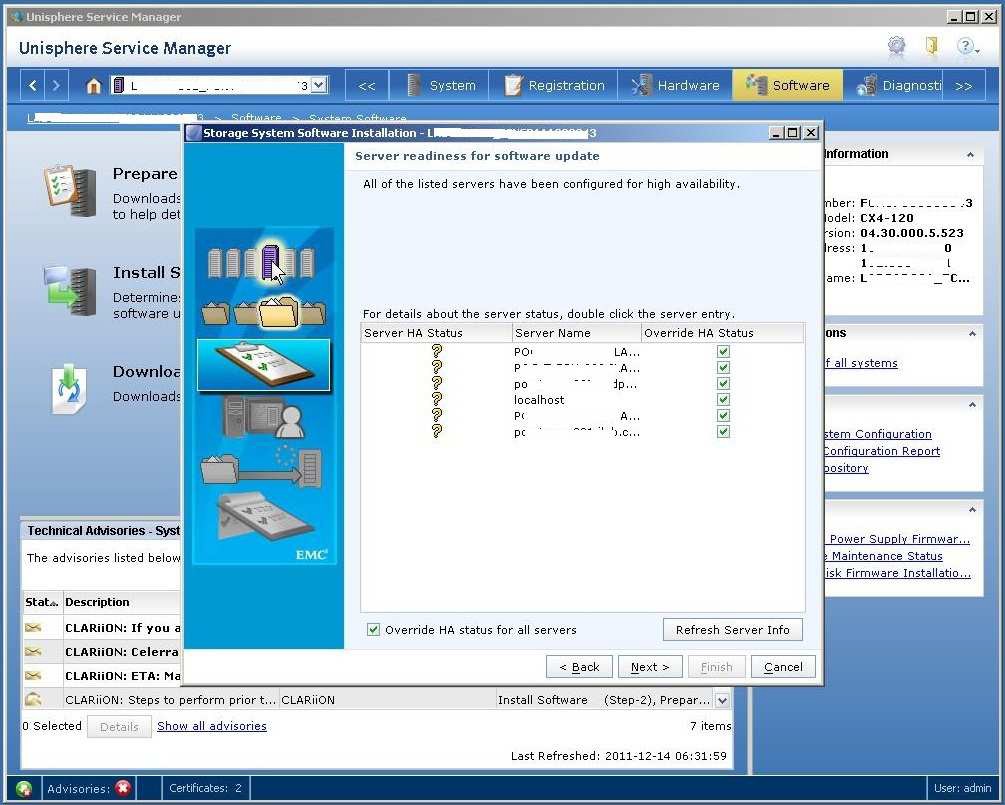Switch to the Software tab
This screenshot has width=1005, height=805.
(x=788, y=85)
